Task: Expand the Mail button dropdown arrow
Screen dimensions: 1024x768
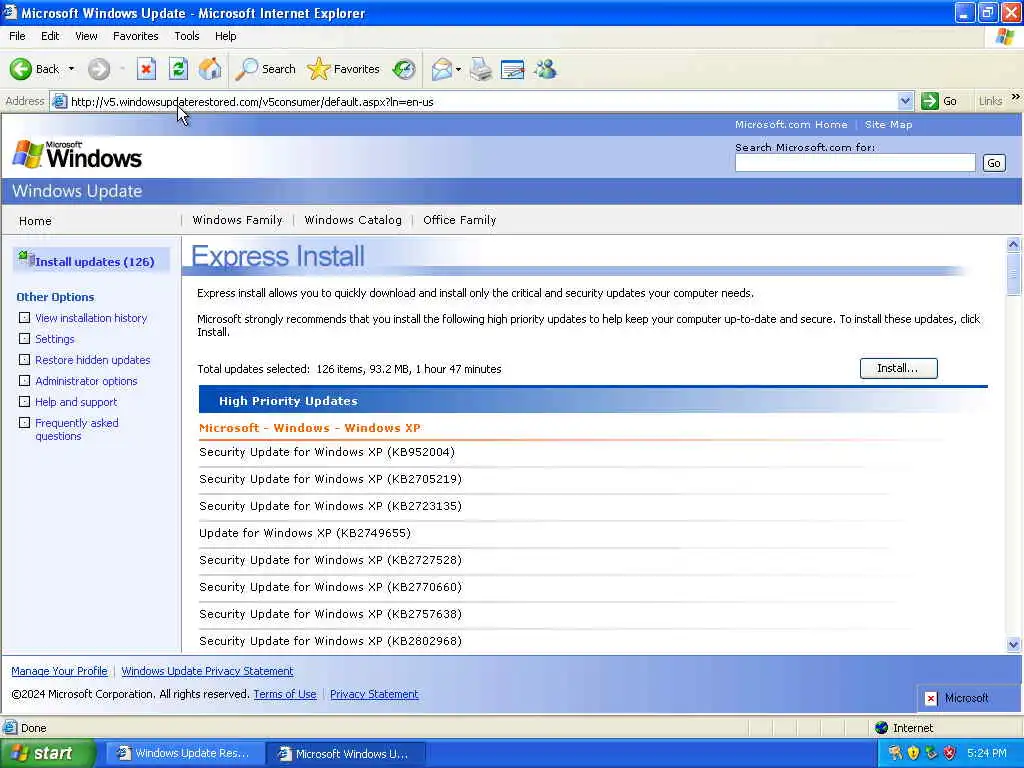Action: (458, 69)
